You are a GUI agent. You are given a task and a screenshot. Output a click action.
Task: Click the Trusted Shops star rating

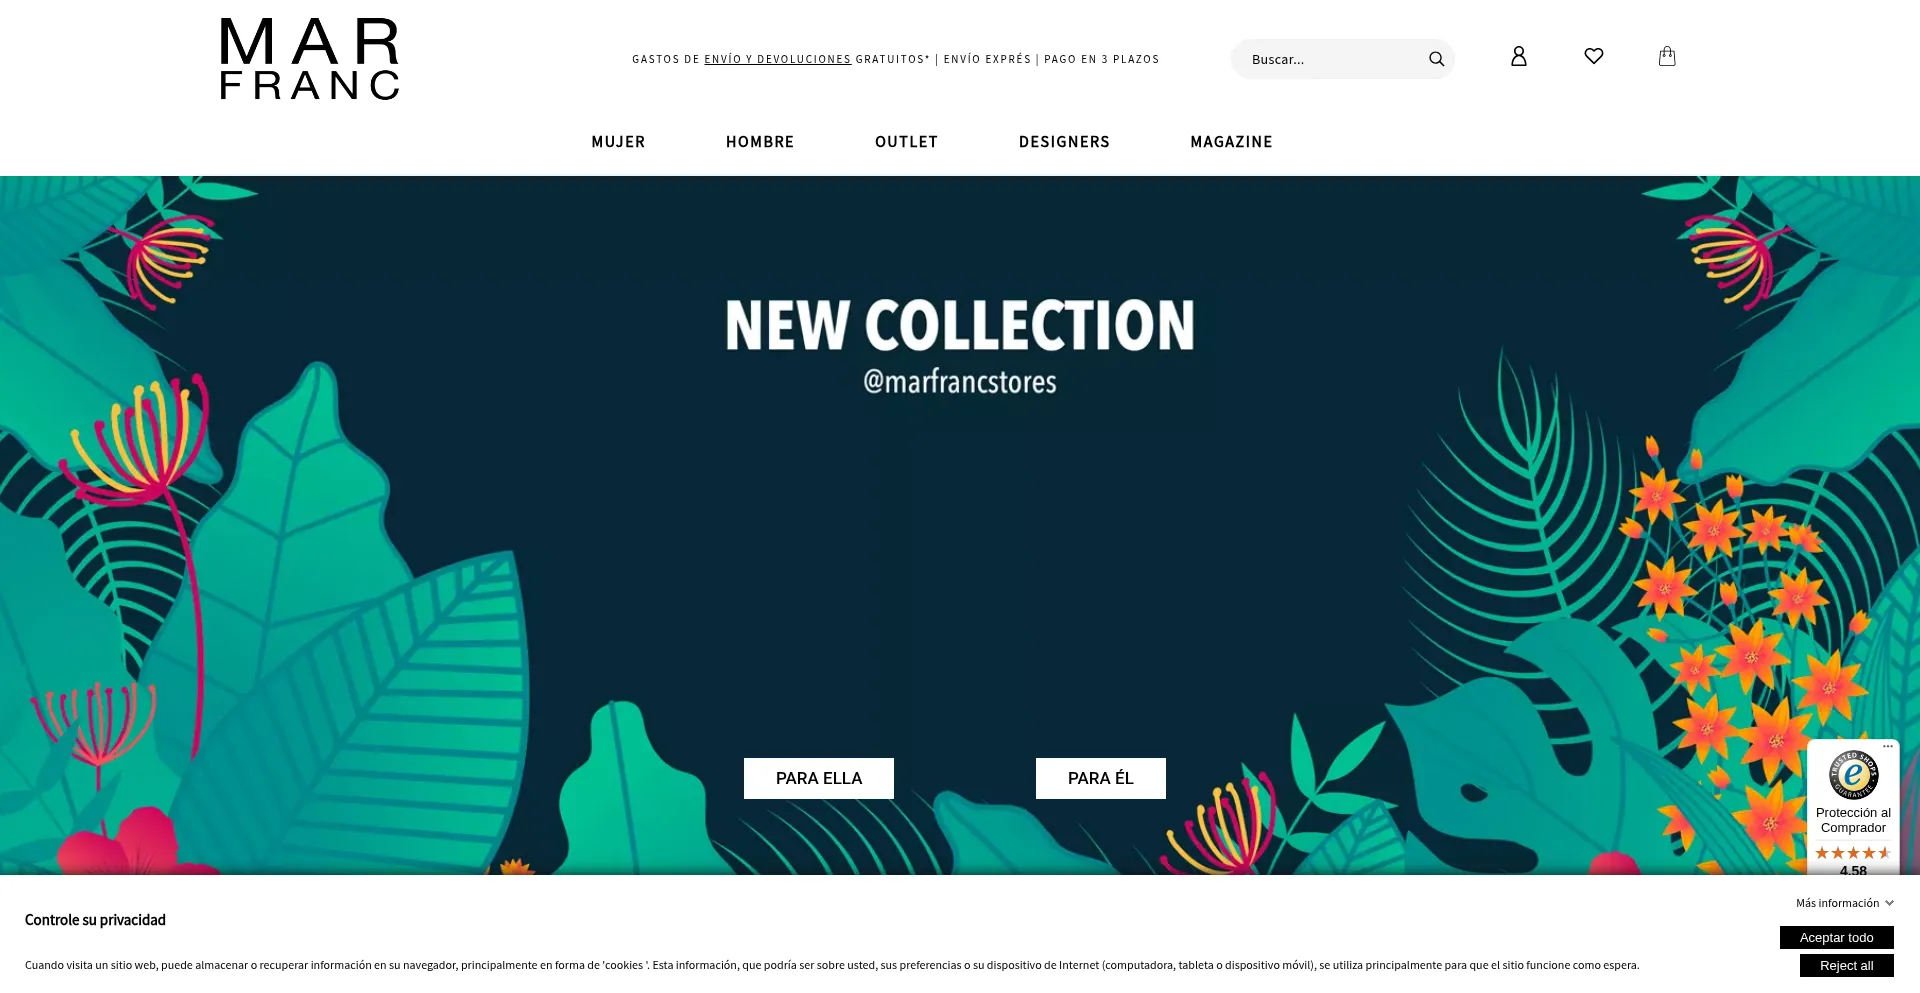point(1853,853)
